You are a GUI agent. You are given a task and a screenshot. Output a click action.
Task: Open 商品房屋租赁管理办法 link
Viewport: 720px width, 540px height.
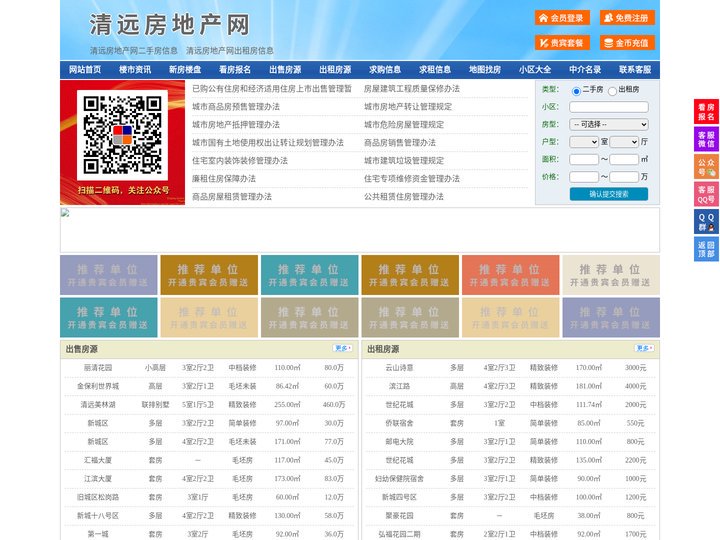(x=232, y=197)
